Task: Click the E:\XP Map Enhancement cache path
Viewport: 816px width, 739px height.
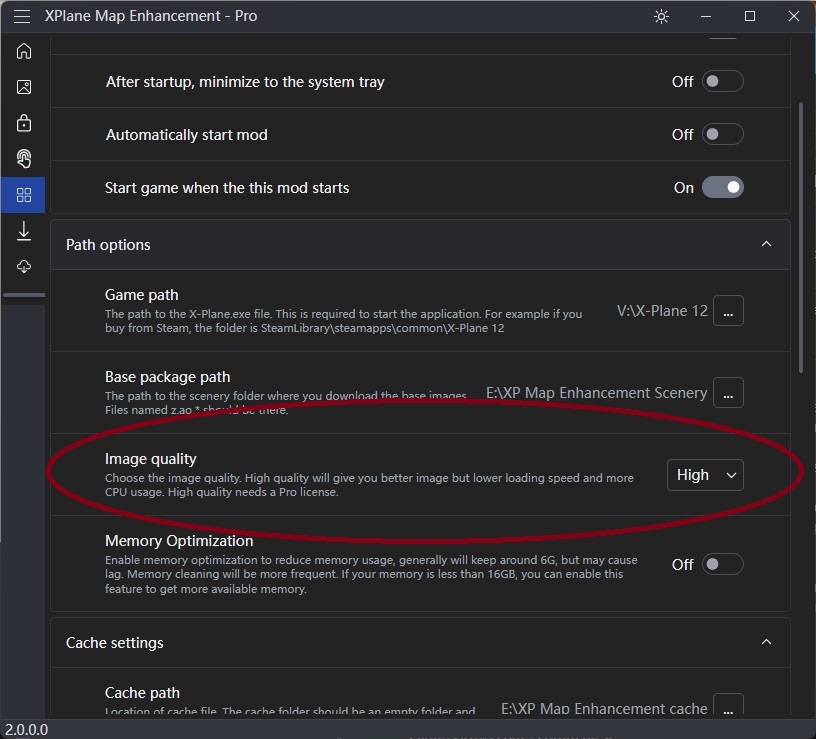Action: pyautogui.click(x=604, y=708)
